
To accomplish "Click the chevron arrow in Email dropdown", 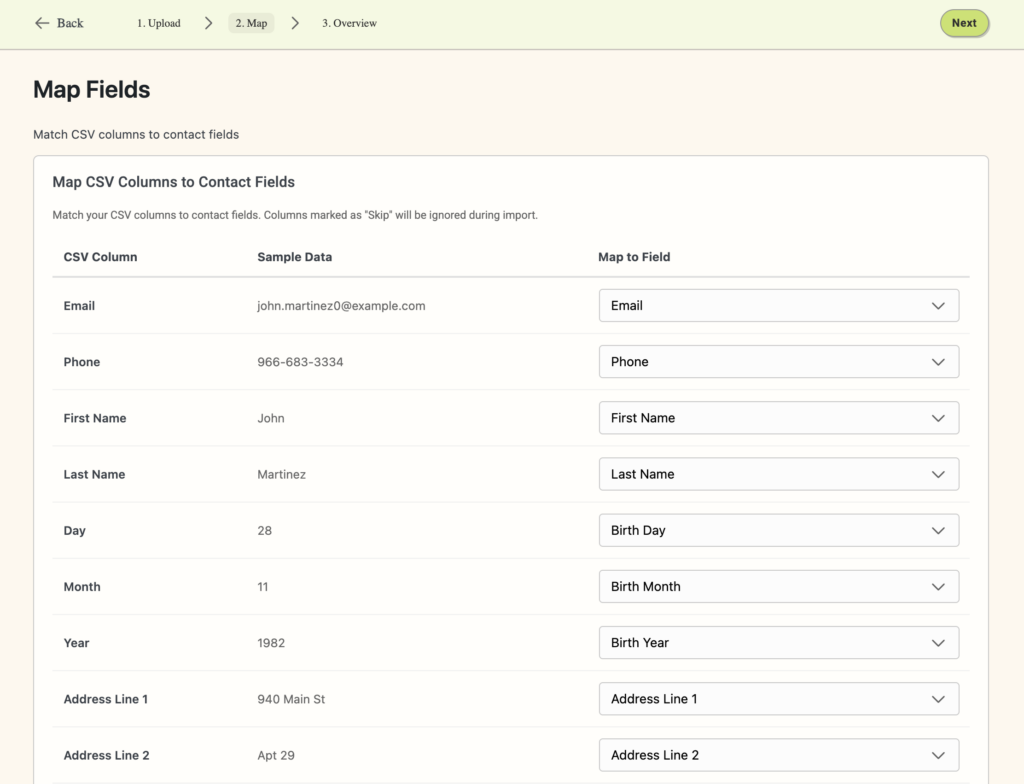I will click(x=937, y=306).
